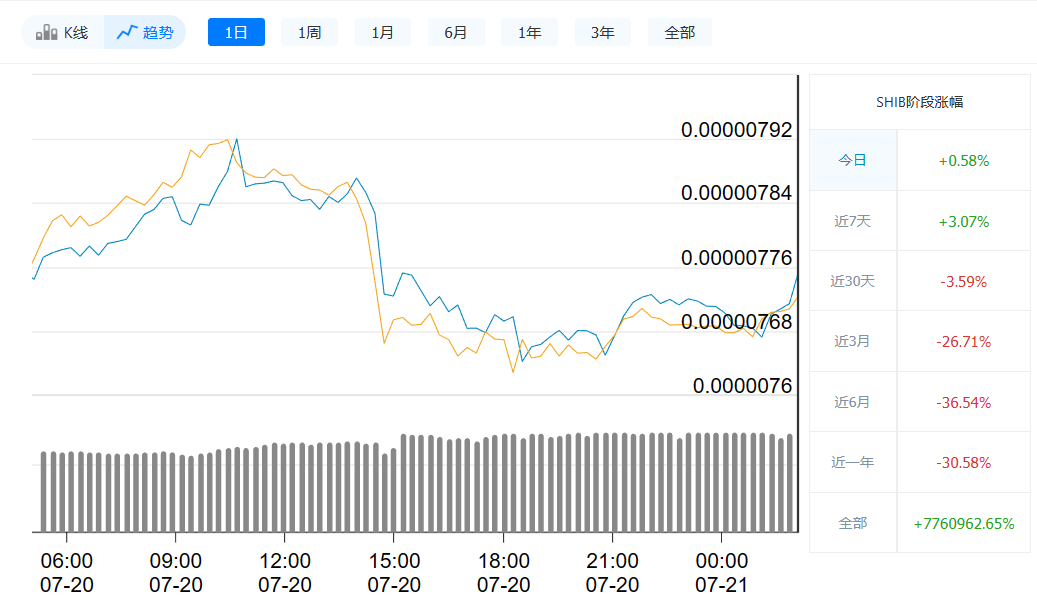Viewport: 1037px width, 611px height.
Task: Switch to K线 chart mode
Action: (x=64, y=33)
